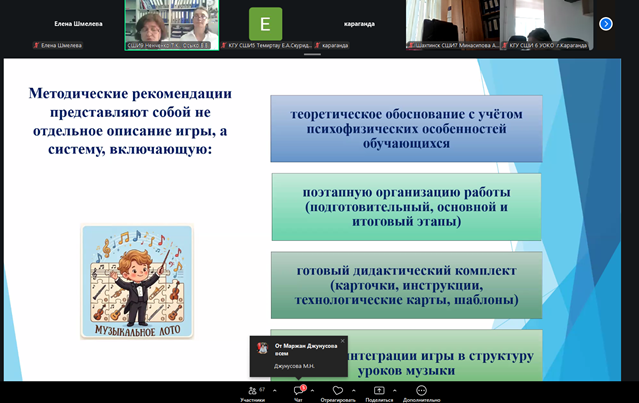Open the Participants panel icon
Screen dimensions: 639x403
coord(251,390)
